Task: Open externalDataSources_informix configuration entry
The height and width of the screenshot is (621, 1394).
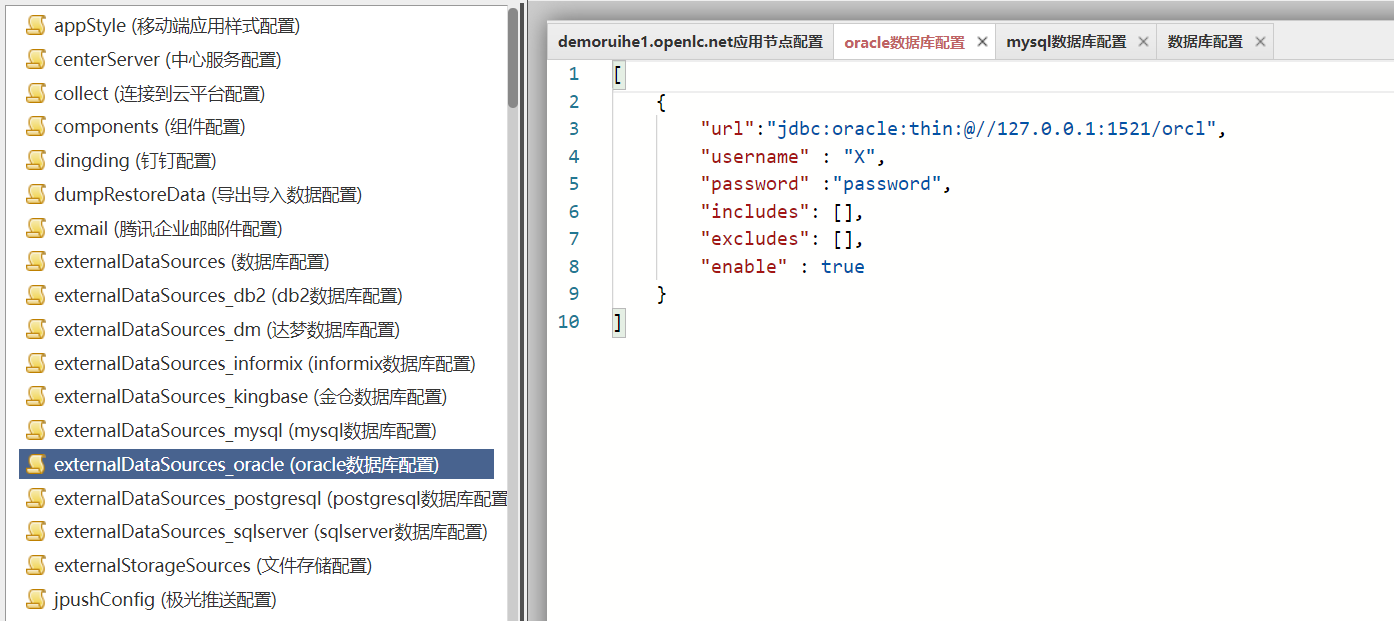Action: click(265, 364)
